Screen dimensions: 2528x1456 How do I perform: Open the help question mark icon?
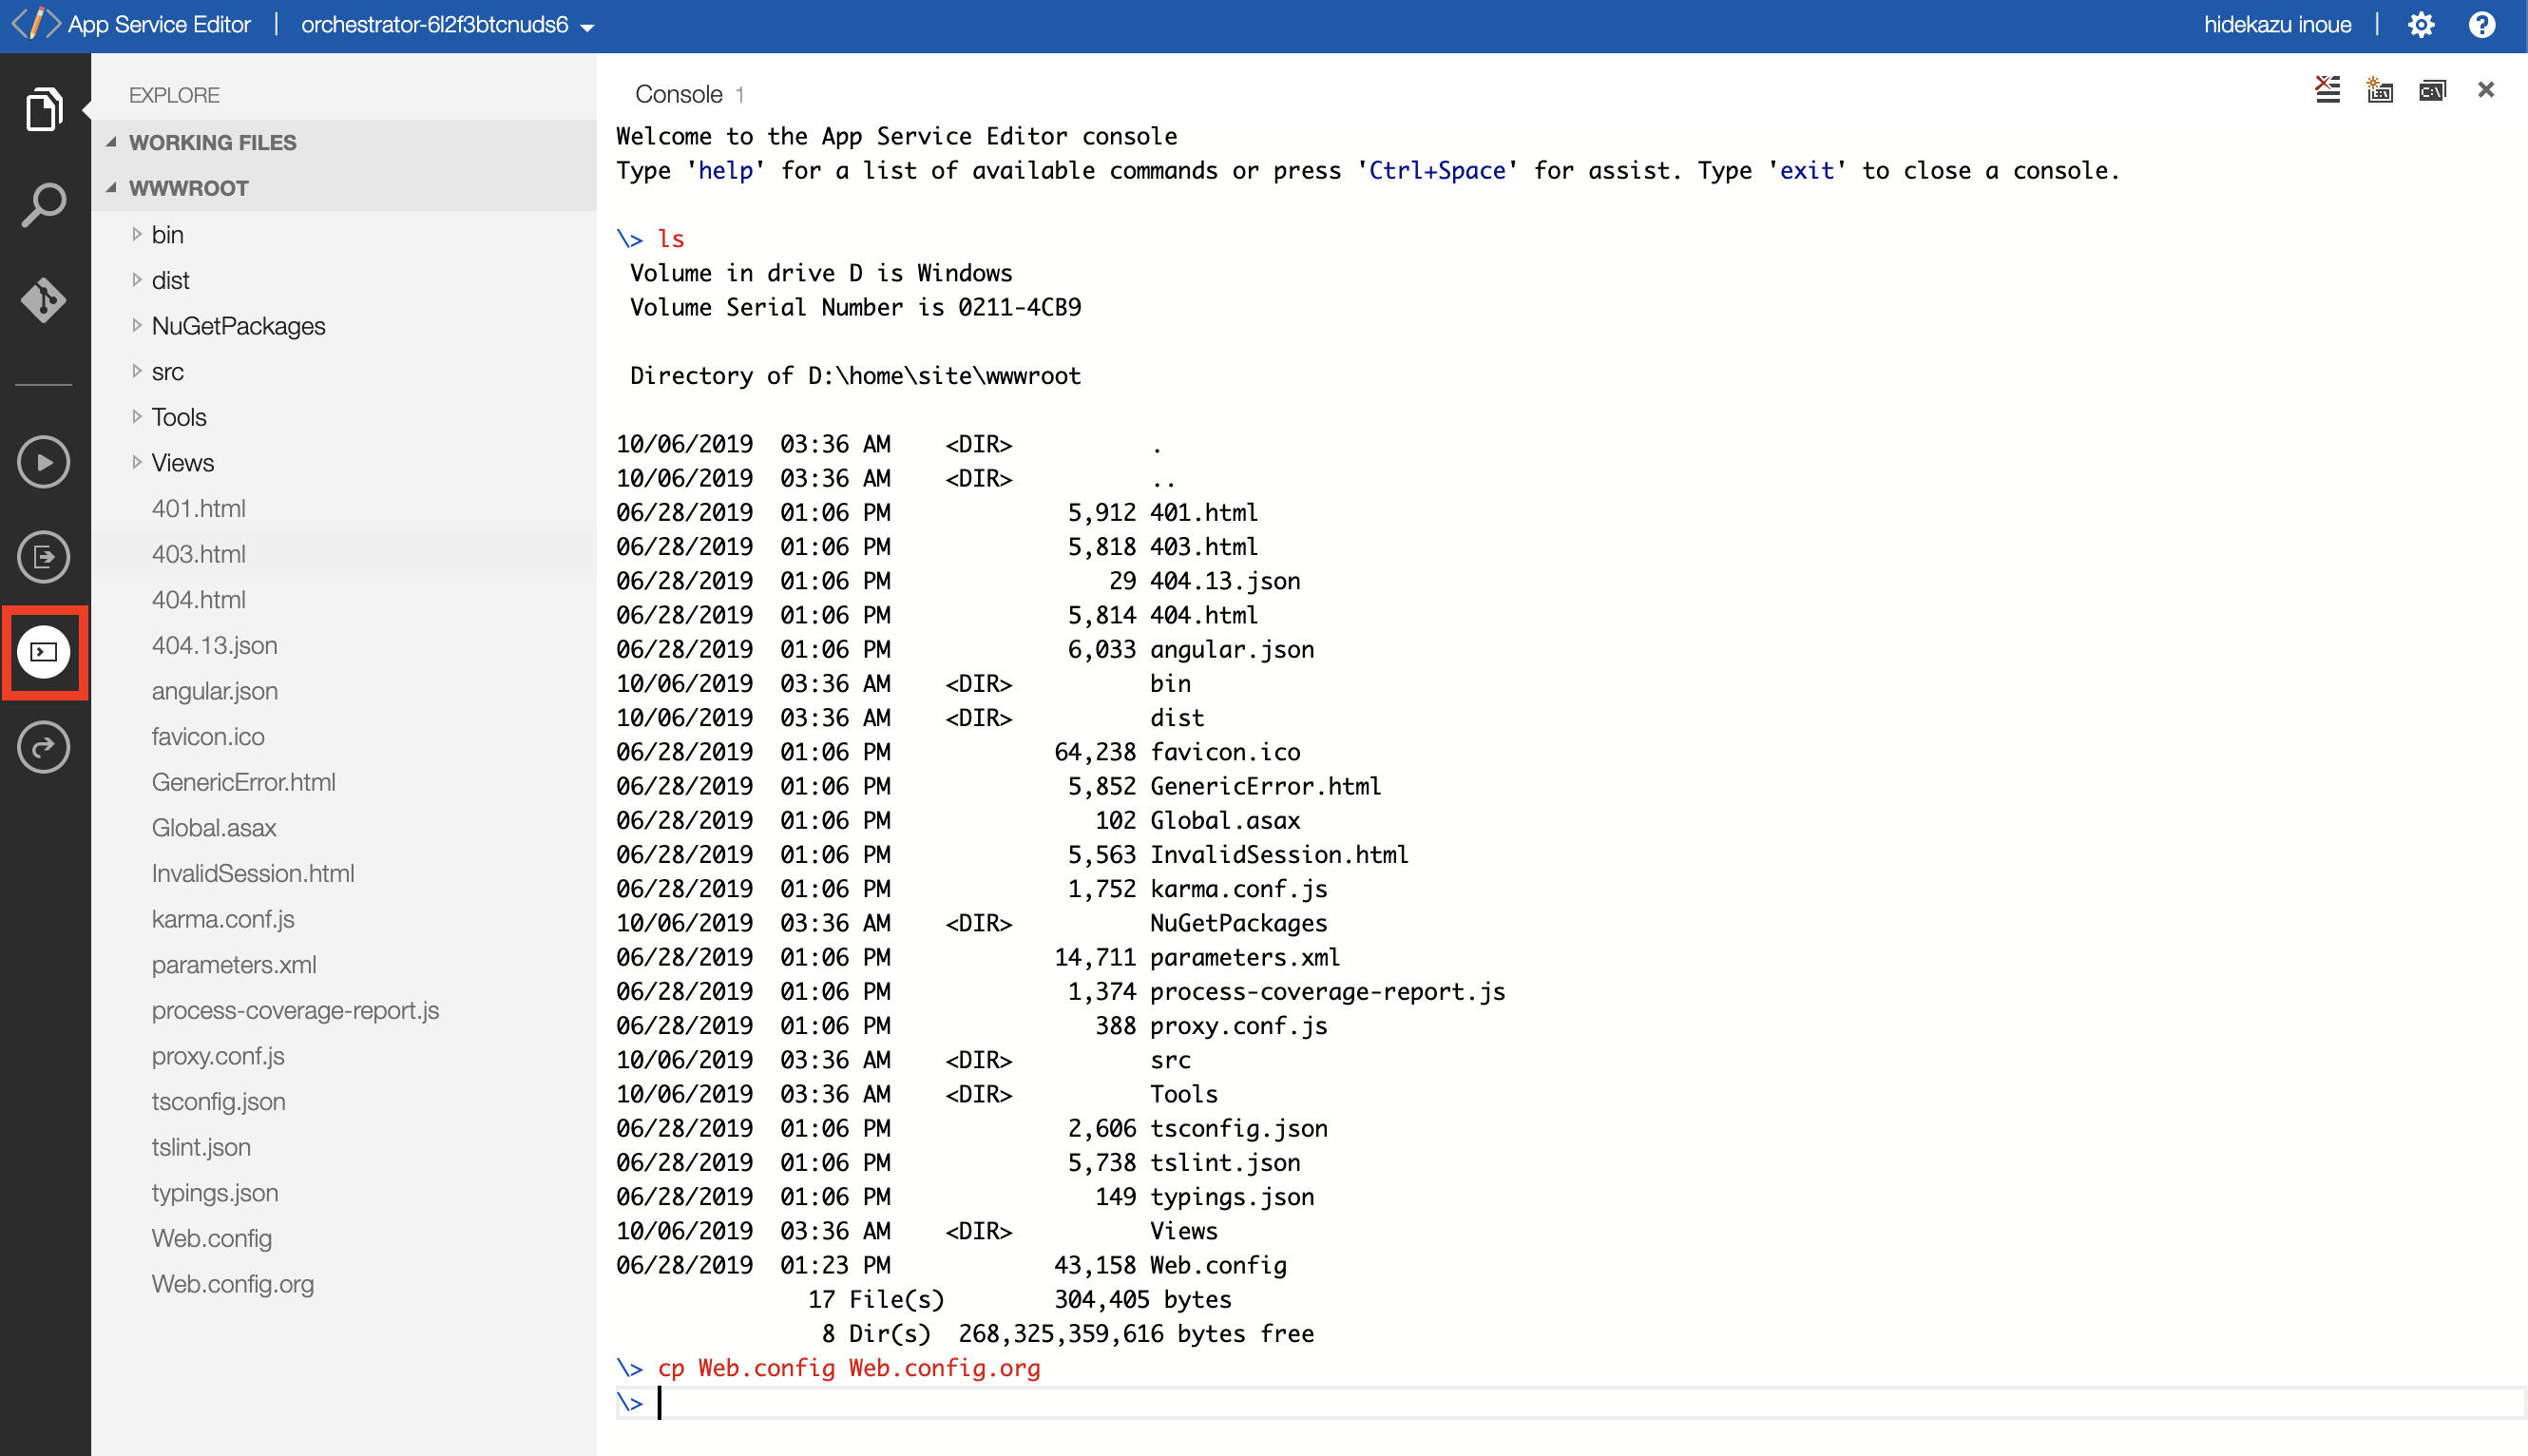[x=2481, y=25]
